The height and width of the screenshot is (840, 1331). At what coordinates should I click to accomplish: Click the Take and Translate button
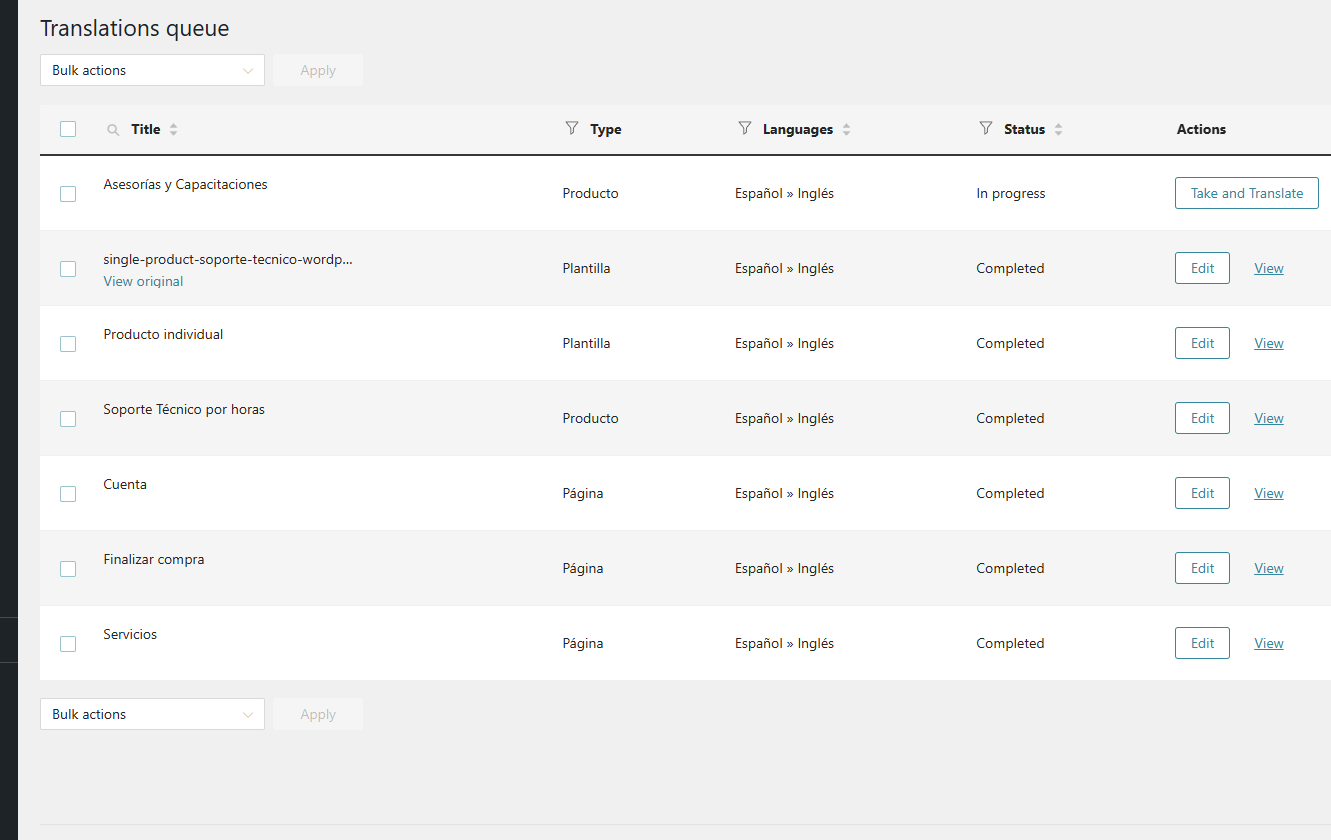pyautogui.click(x=1246, y=193)
